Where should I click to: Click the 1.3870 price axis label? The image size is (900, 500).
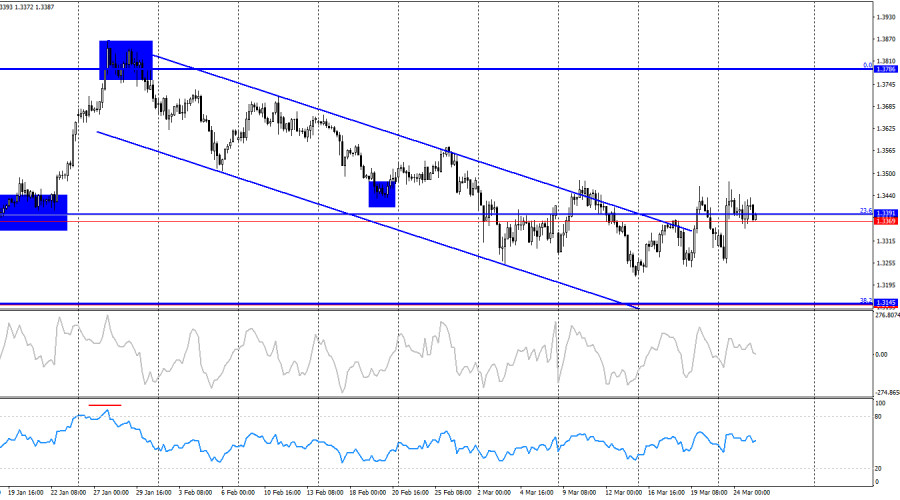pyautogui.click(x=886, y=39)
